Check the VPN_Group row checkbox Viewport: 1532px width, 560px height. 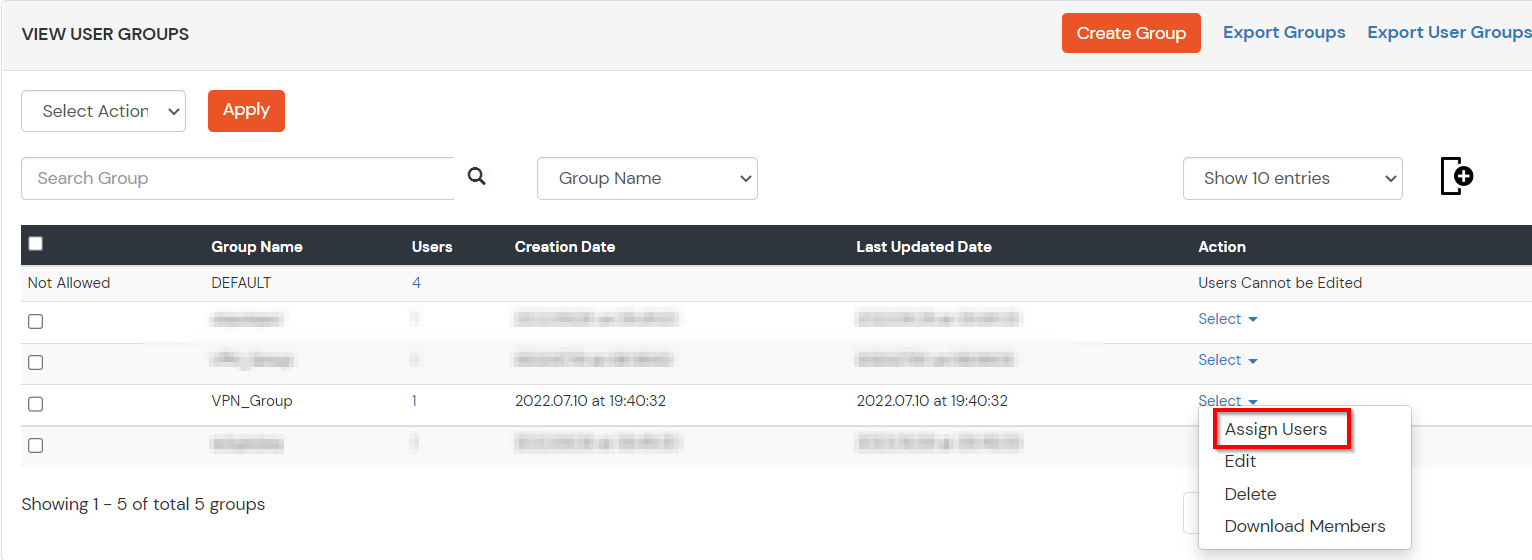click(x=36, y=404)
